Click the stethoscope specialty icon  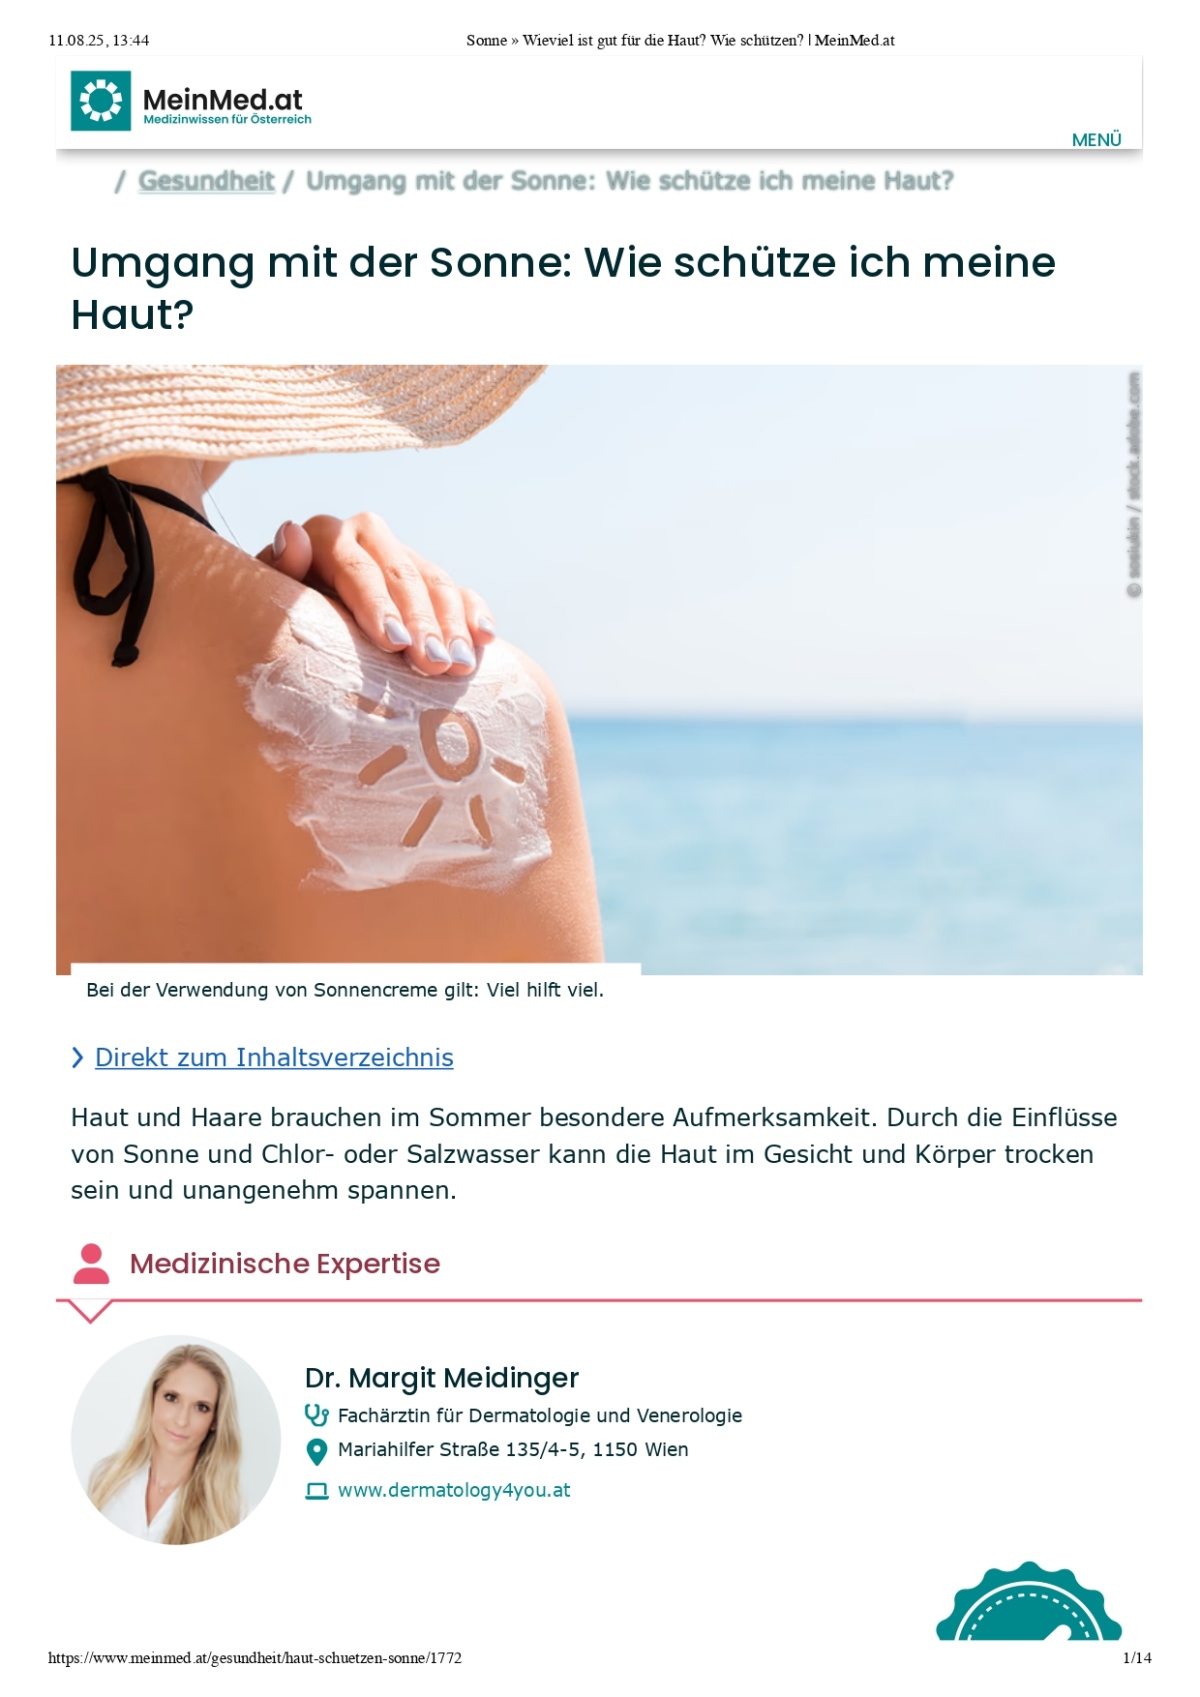click(x=316, y=1416)
